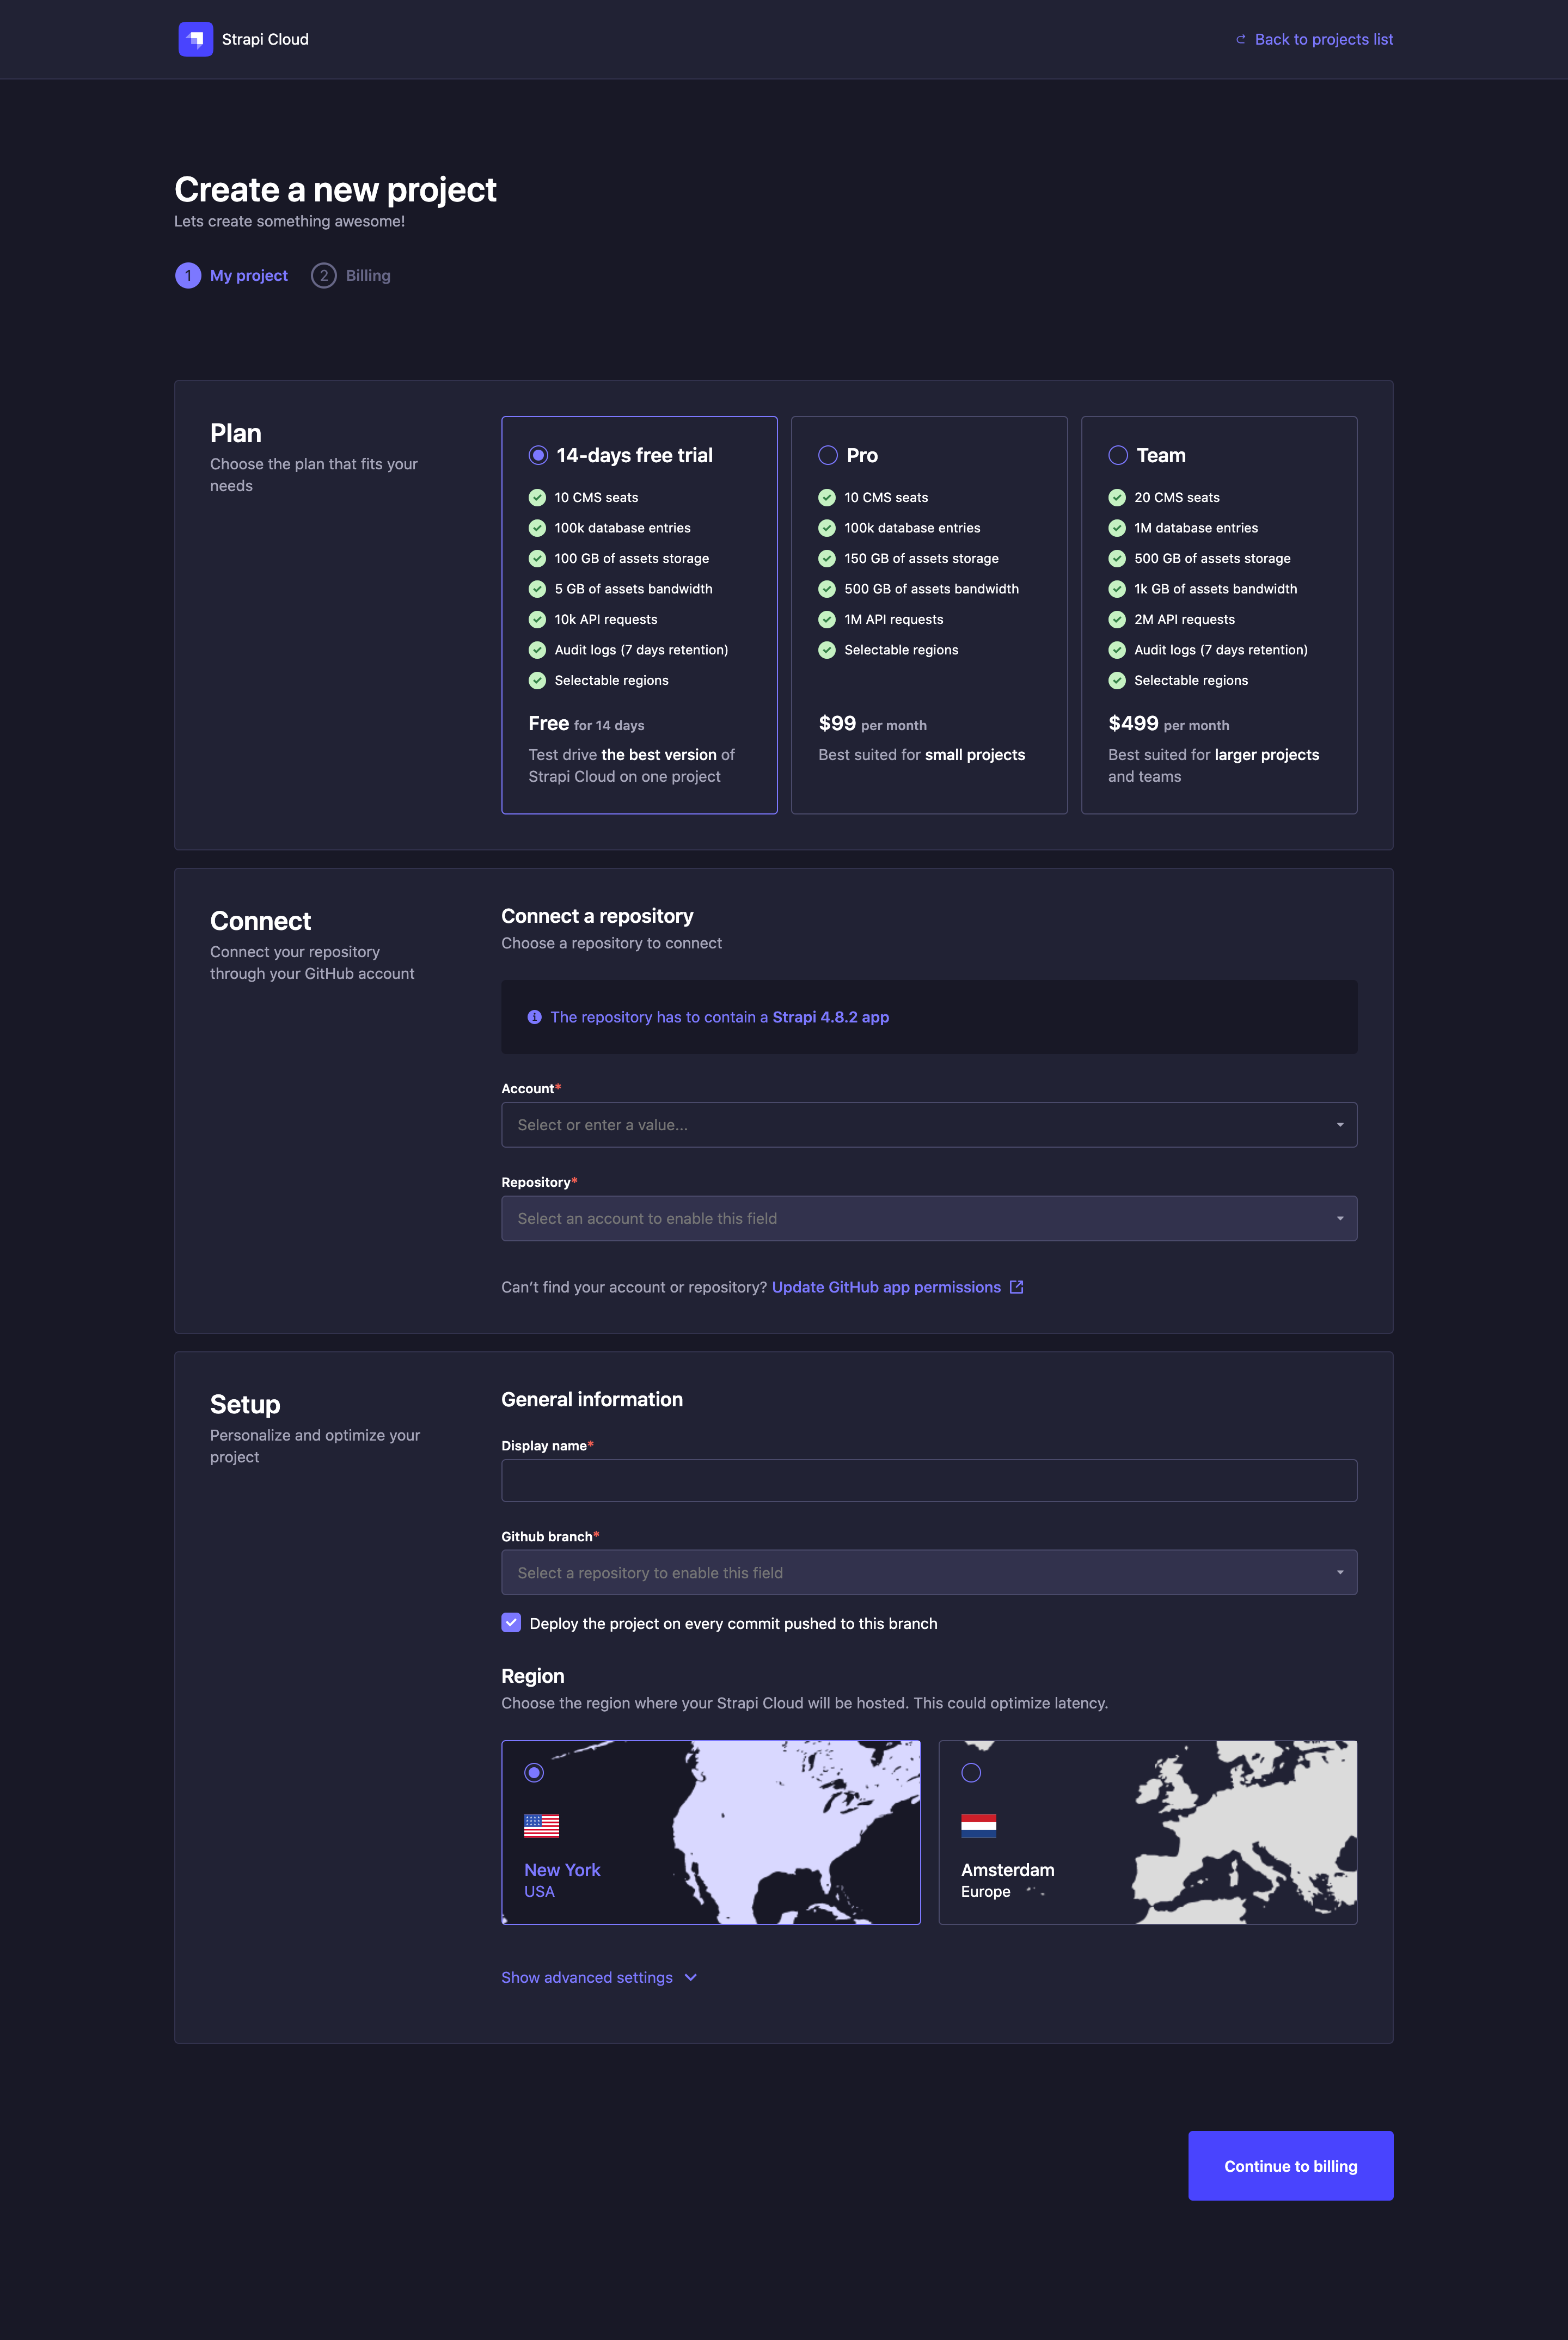Click checkmark beside 500 GB of assets bandwidth
1568x2340 pixels.
click(827, 589)
